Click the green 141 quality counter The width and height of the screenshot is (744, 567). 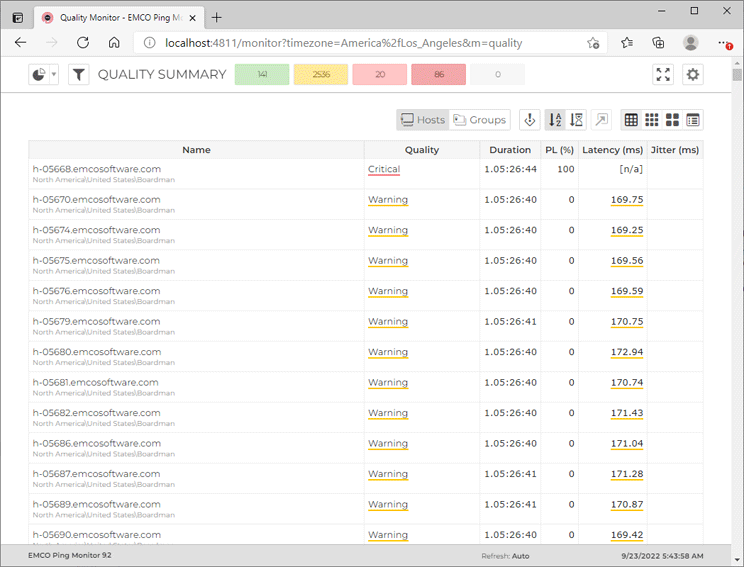pos(262,75)
